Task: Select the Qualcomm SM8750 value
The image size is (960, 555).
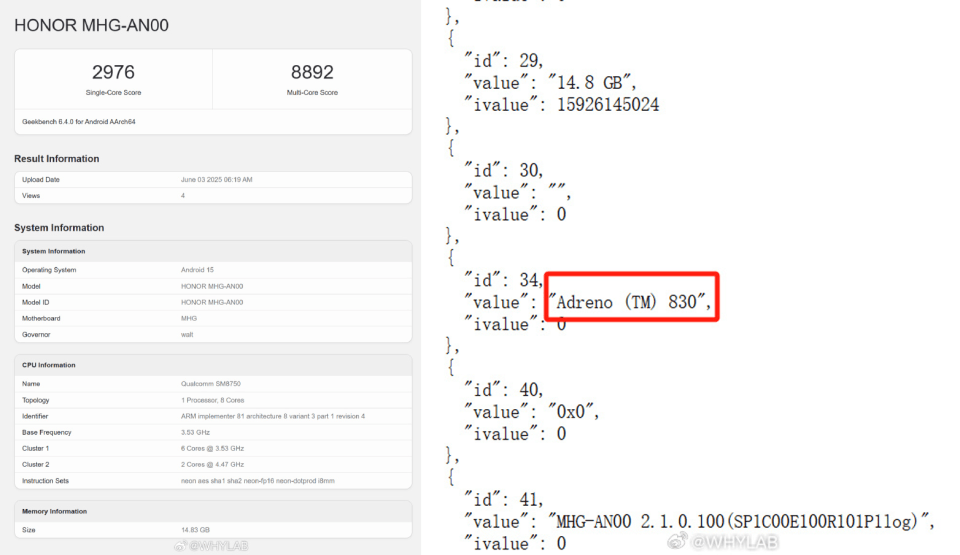Action: [x=211, y=383]
